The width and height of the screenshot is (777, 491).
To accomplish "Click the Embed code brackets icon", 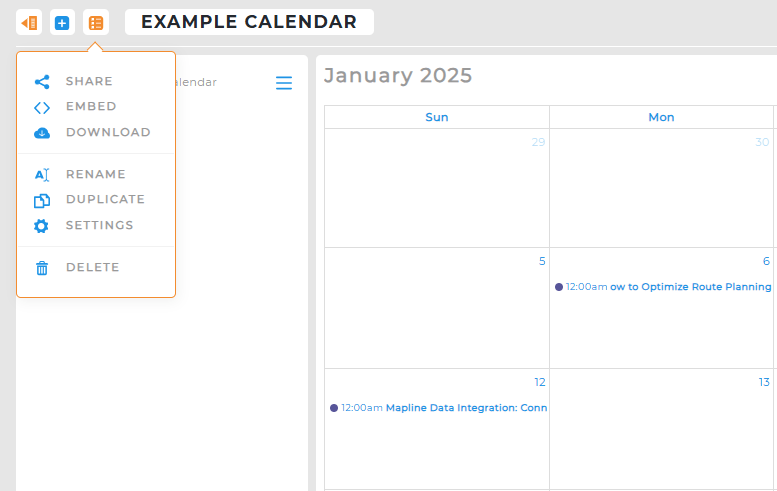I will coord(42,107).
